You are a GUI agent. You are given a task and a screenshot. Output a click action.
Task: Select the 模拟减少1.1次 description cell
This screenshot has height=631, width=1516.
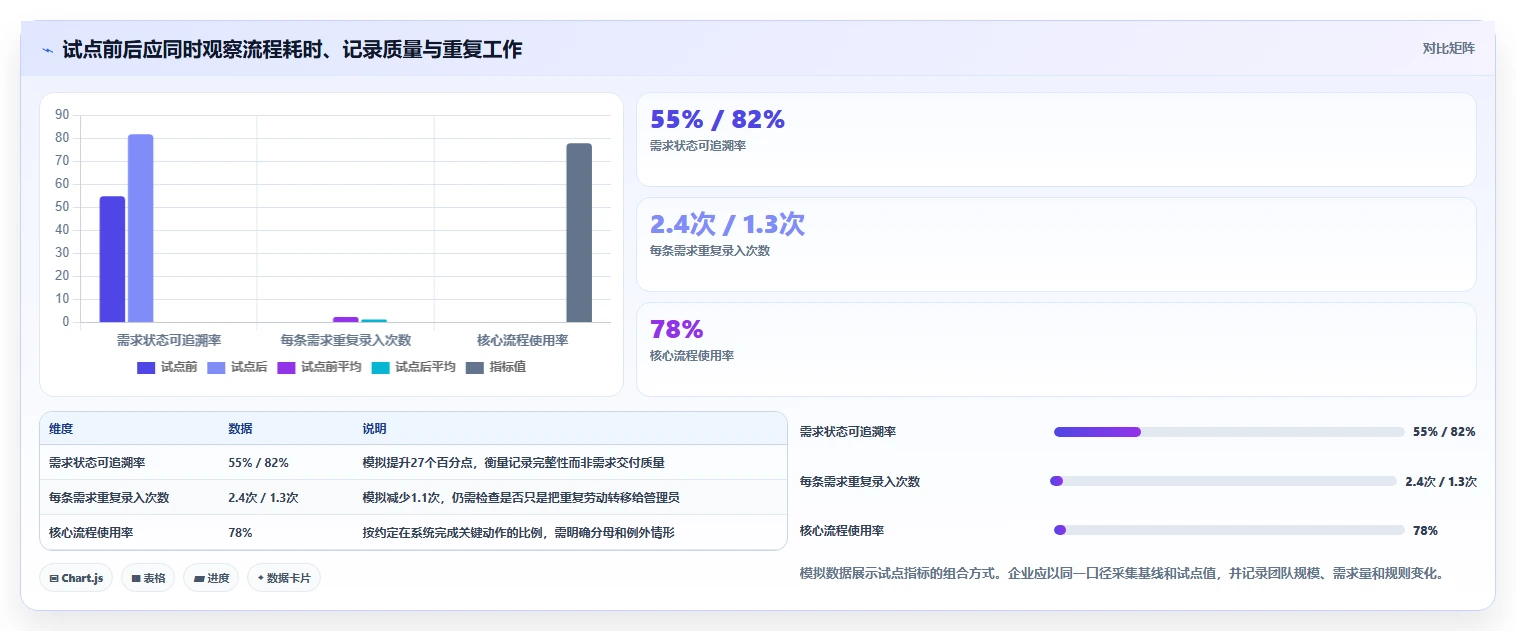point(521,497)
